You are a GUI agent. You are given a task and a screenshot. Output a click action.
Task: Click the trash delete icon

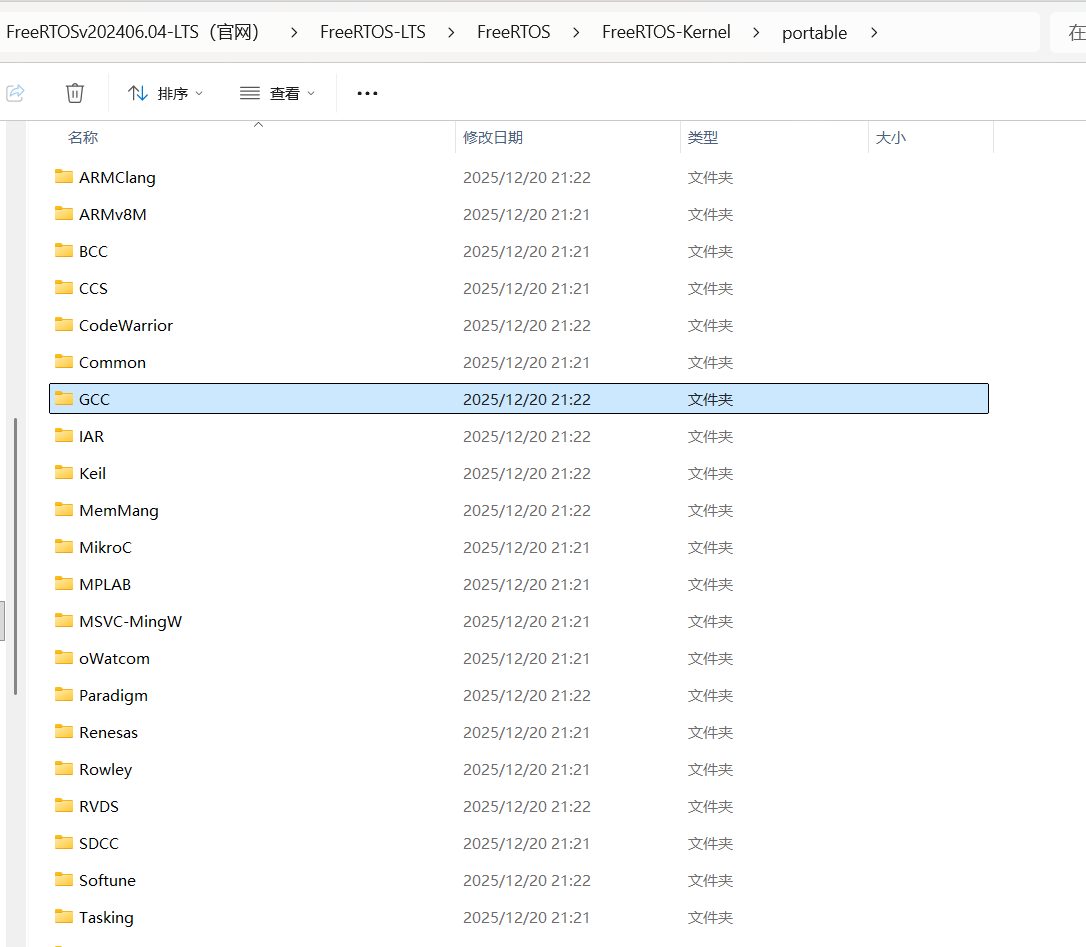click(x=75, y=93)
